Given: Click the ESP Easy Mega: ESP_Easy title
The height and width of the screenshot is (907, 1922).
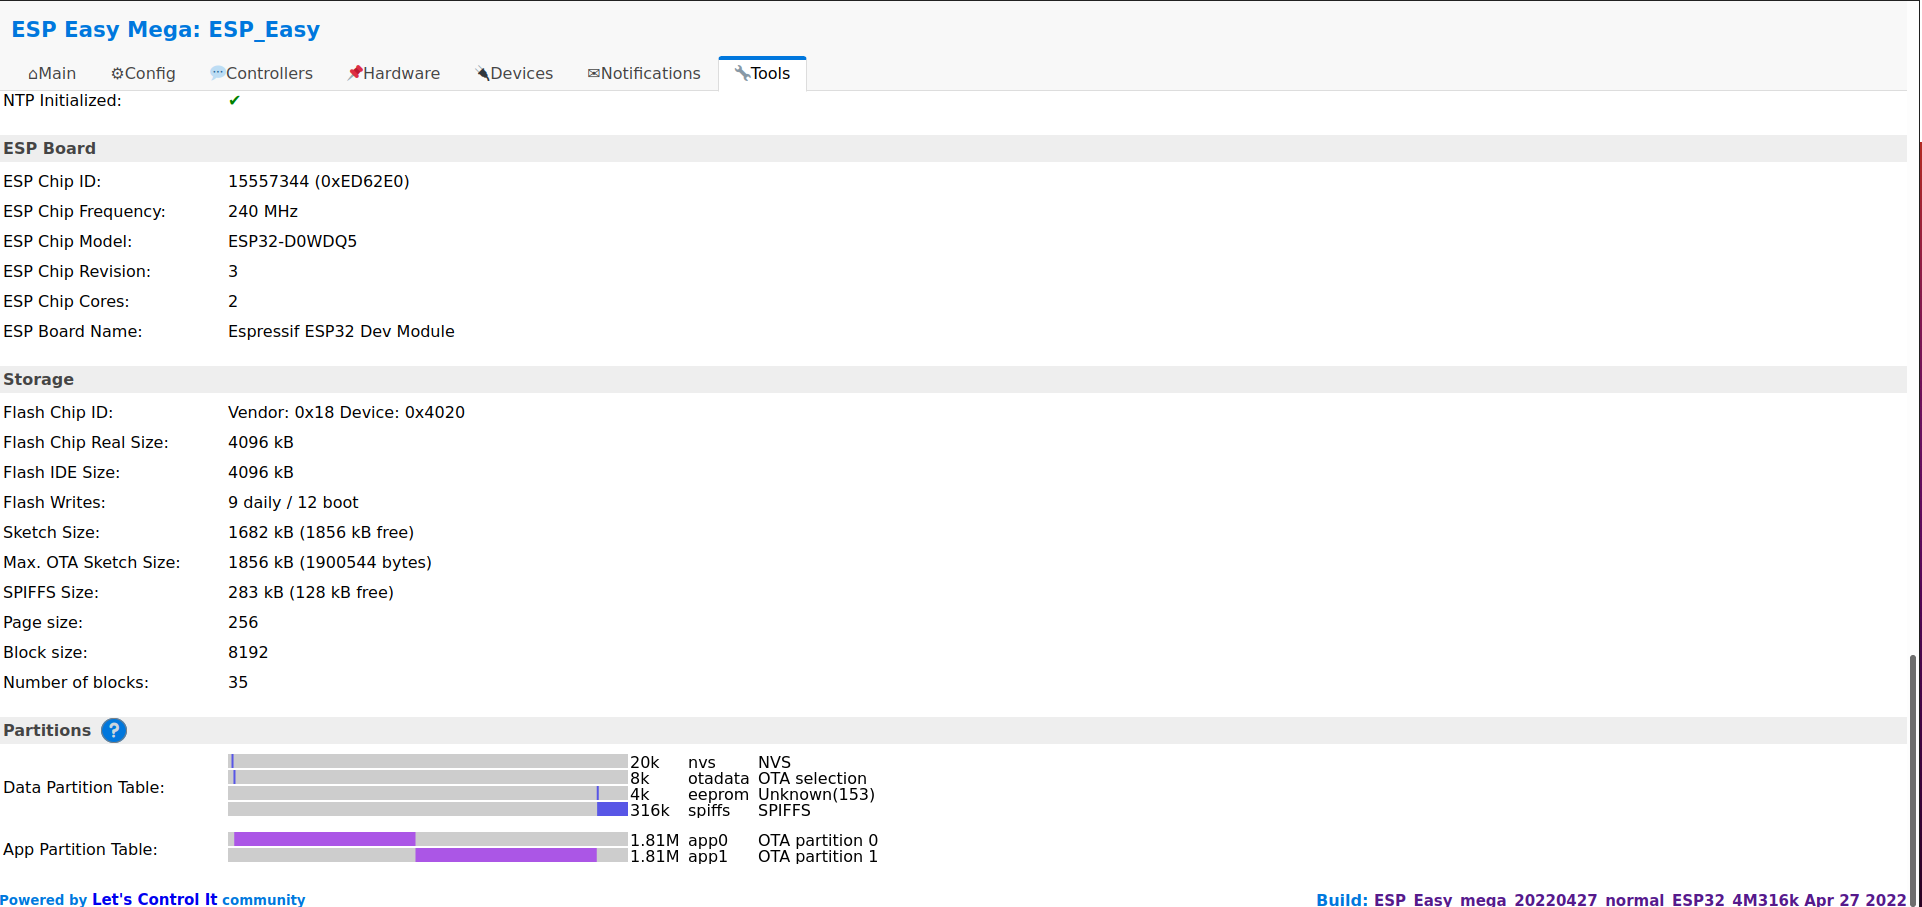Looking at the screenshot, I should [x=165, y=30].
